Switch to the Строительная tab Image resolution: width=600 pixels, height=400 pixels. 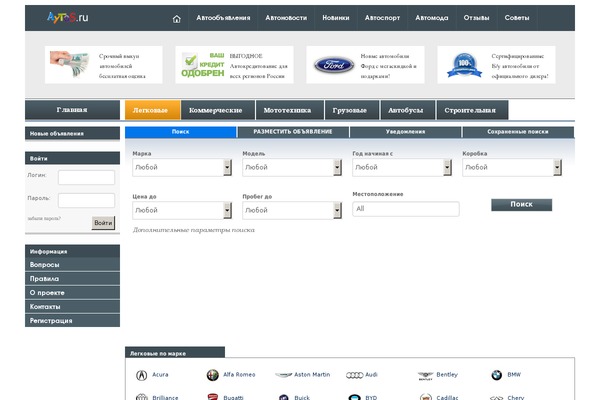(x=472, y=110)
